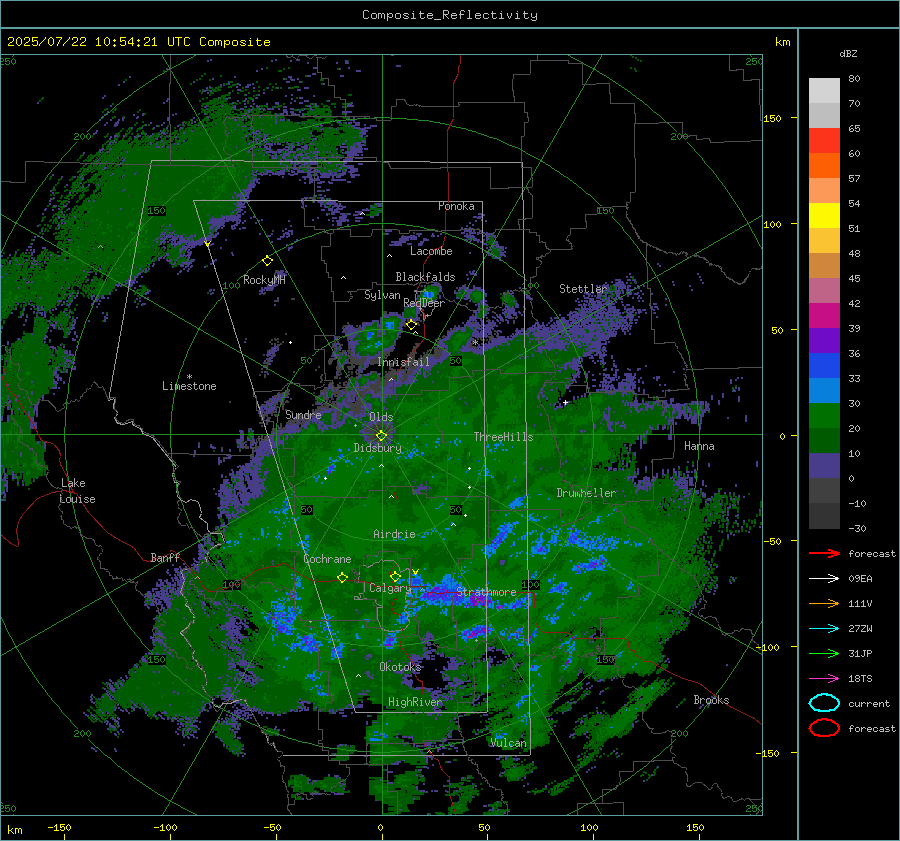The height and width of the screenshot is (841, 900).
Task: Click the Didsbury city label
Action: [378, 448]
